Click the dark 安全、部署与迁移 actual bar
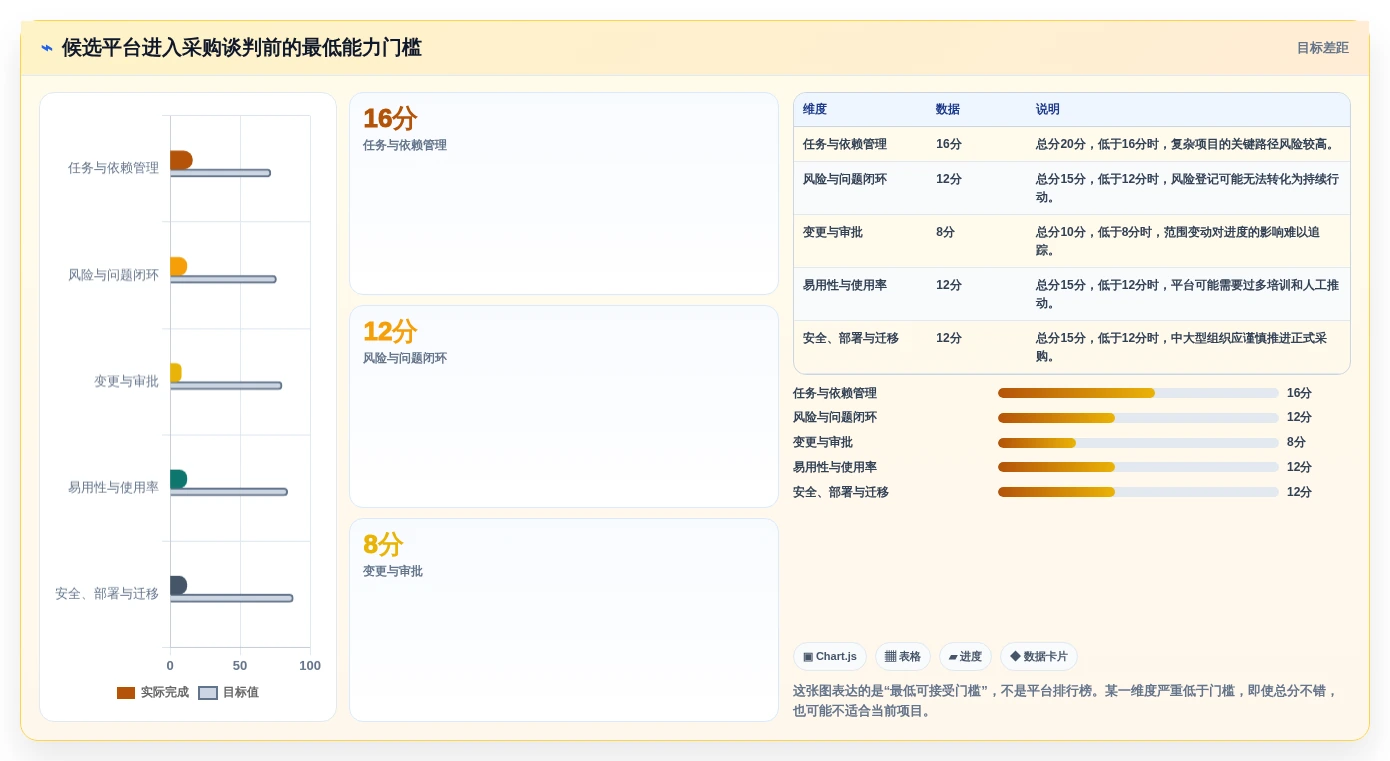Screen dimensions: 1390x761 [x=178, y=585]
